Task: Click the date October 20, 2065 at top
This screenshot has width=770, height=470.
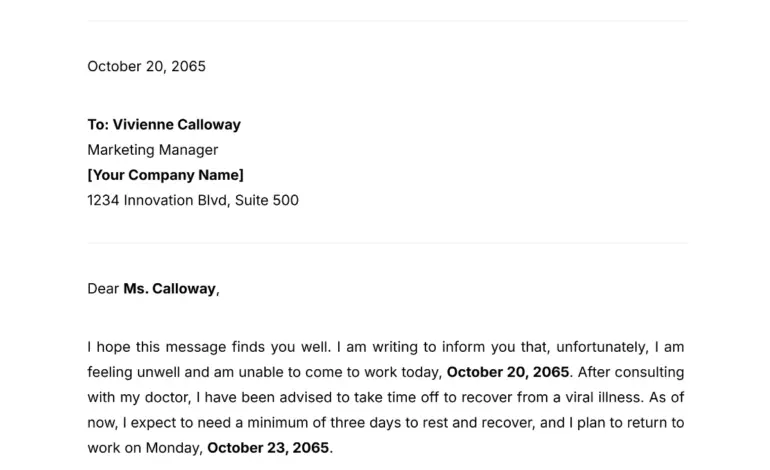Action: point(146,66)
